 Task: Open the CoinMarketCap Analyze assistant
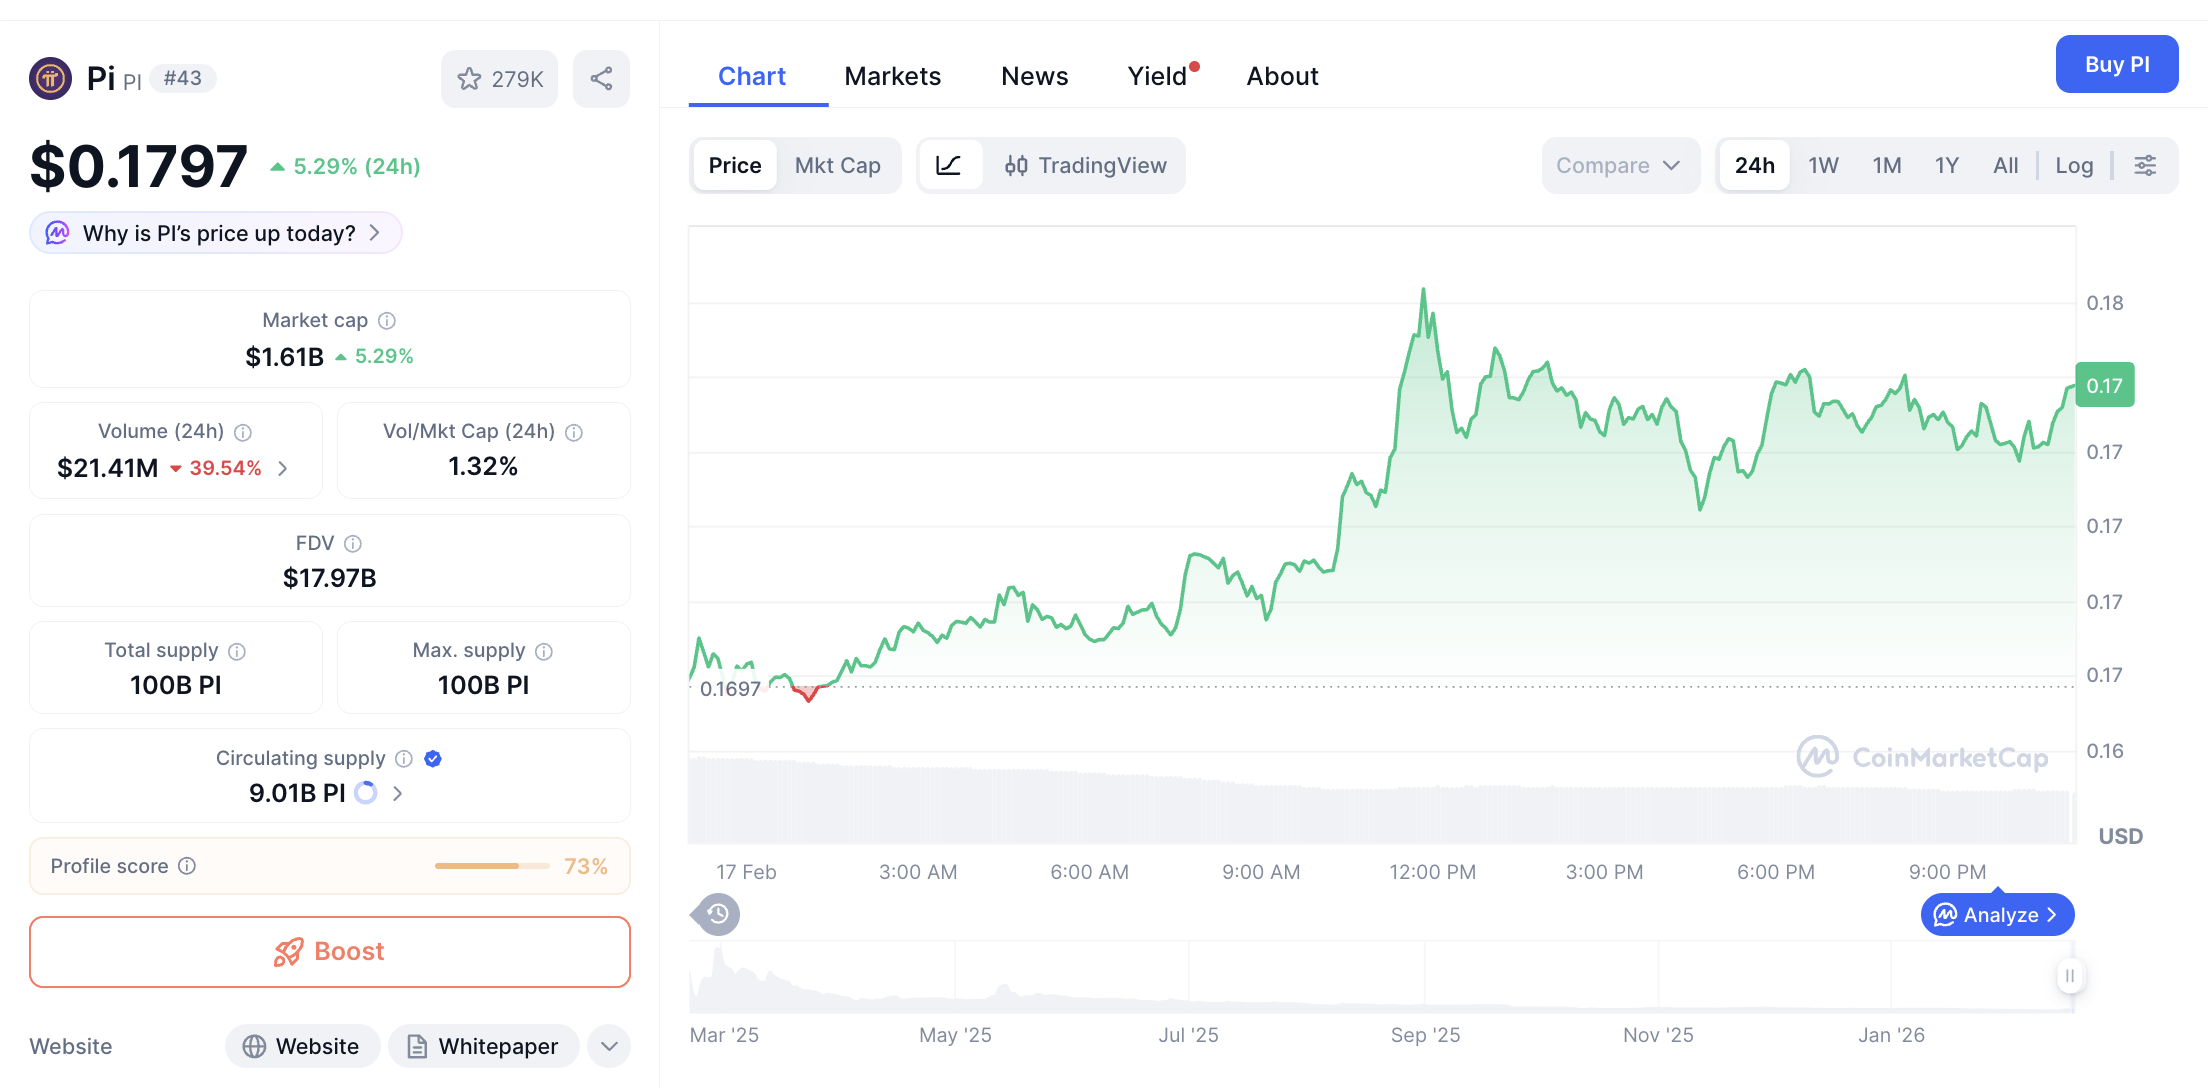(1996, 914)
